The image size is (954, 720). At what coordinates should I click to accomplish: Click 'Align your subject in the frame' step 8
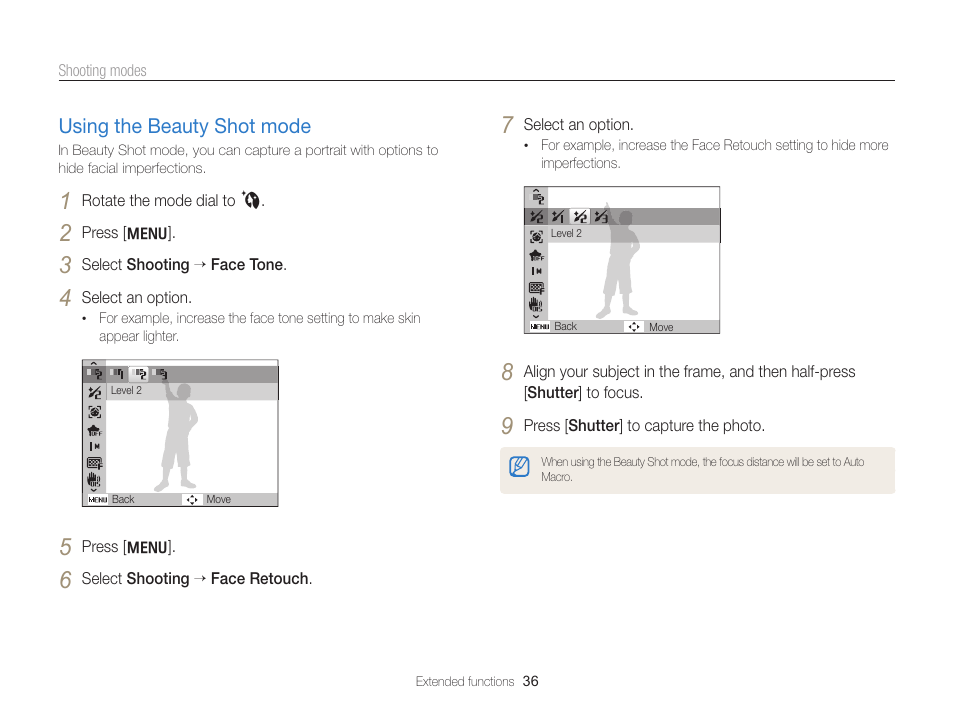pos(689,382)
